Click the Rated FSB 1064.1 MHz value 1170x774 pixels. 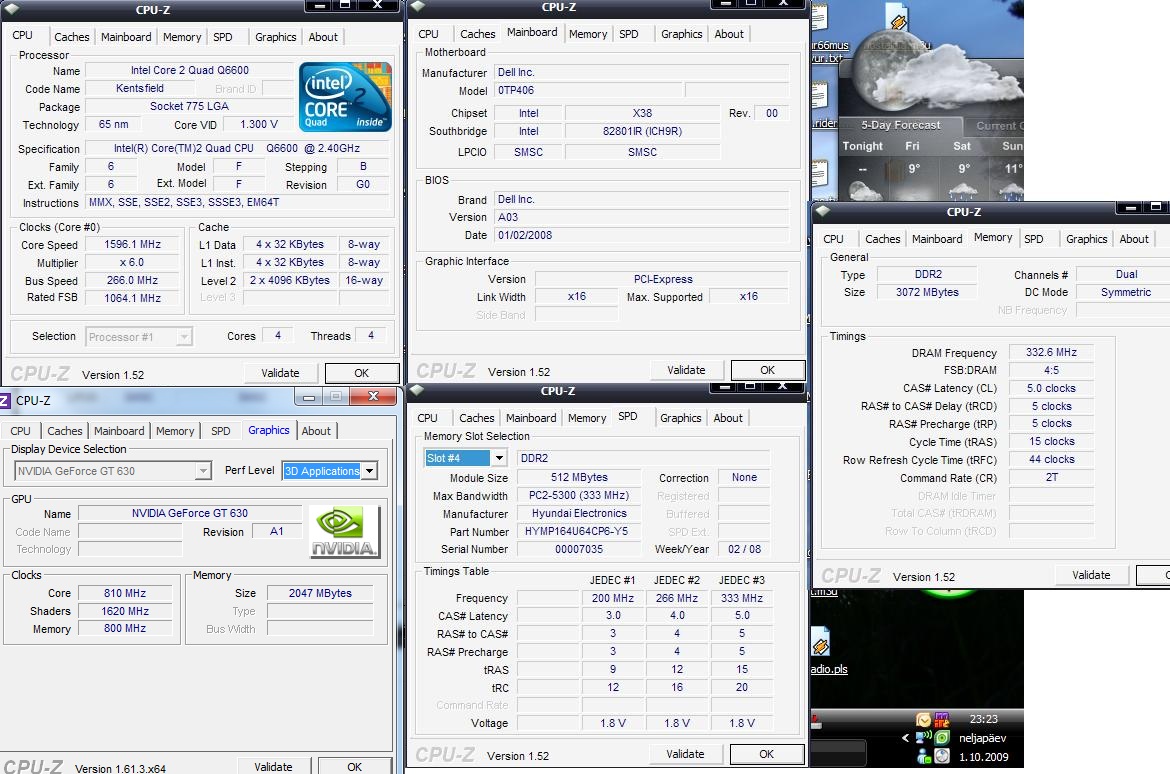pos(132,298)
